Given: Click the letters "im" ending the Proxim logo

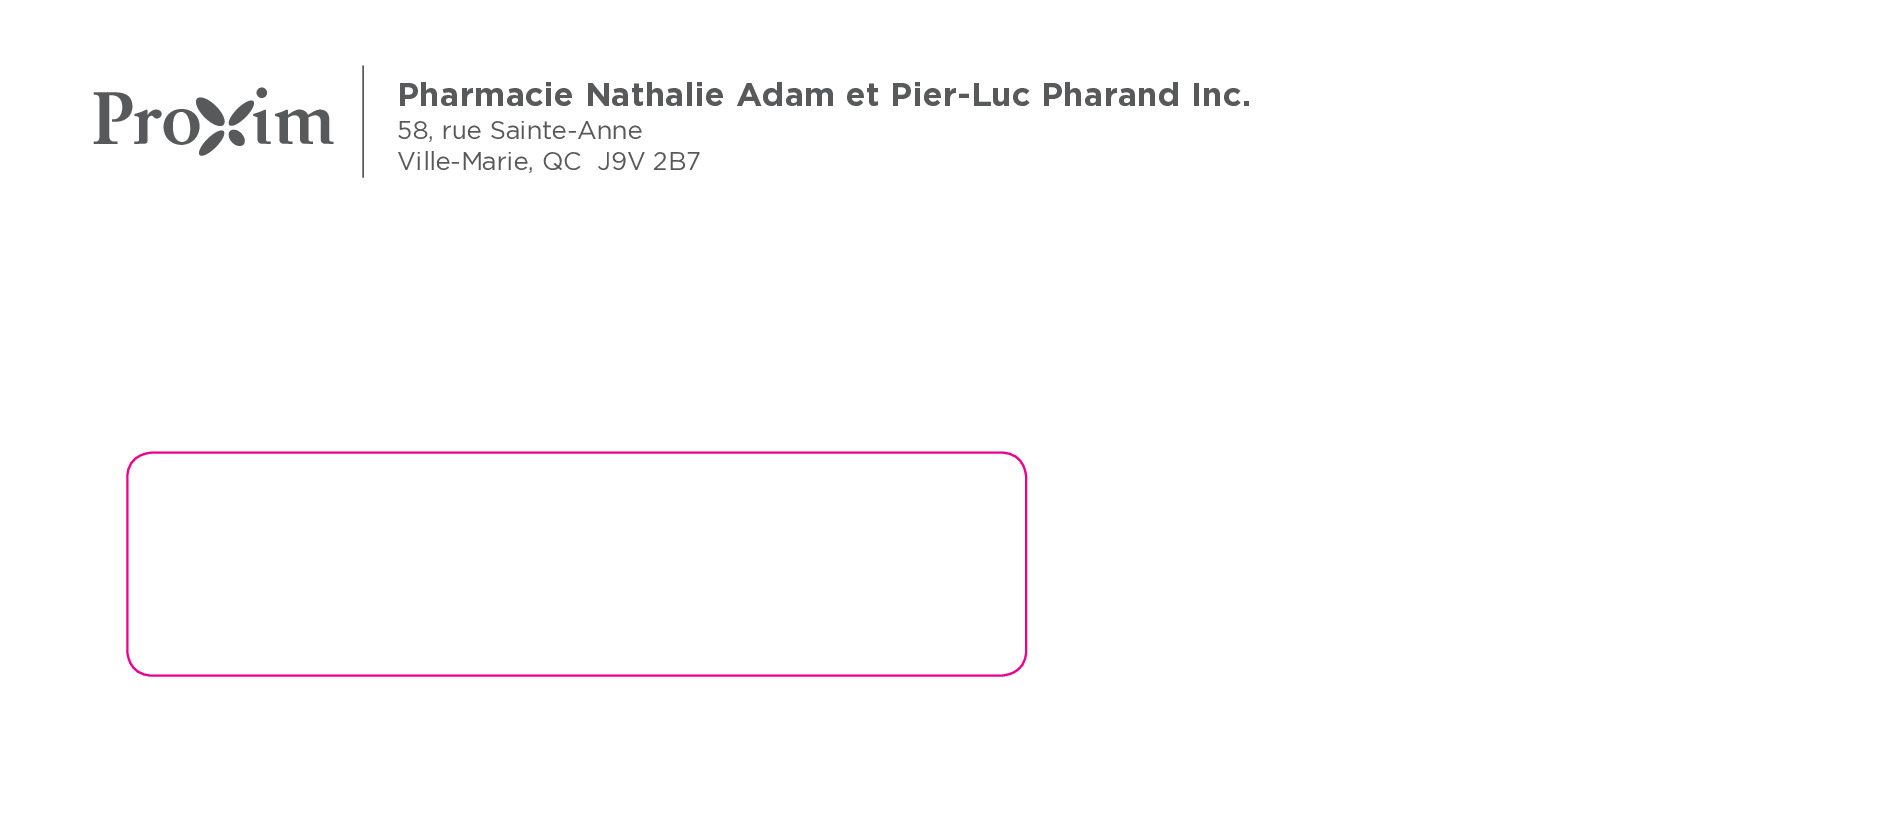Looking at the screenshot, I should [292, 120].
